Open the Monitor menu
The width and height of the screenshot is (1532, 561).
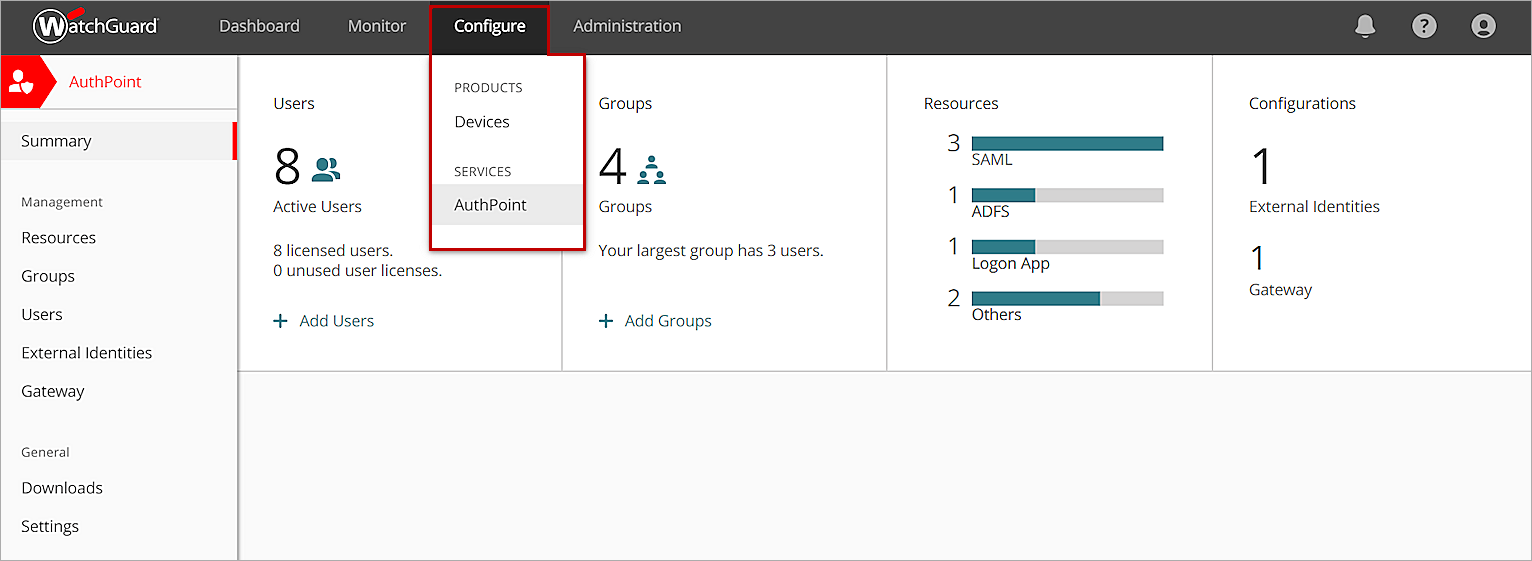click(x=377, y=27)
